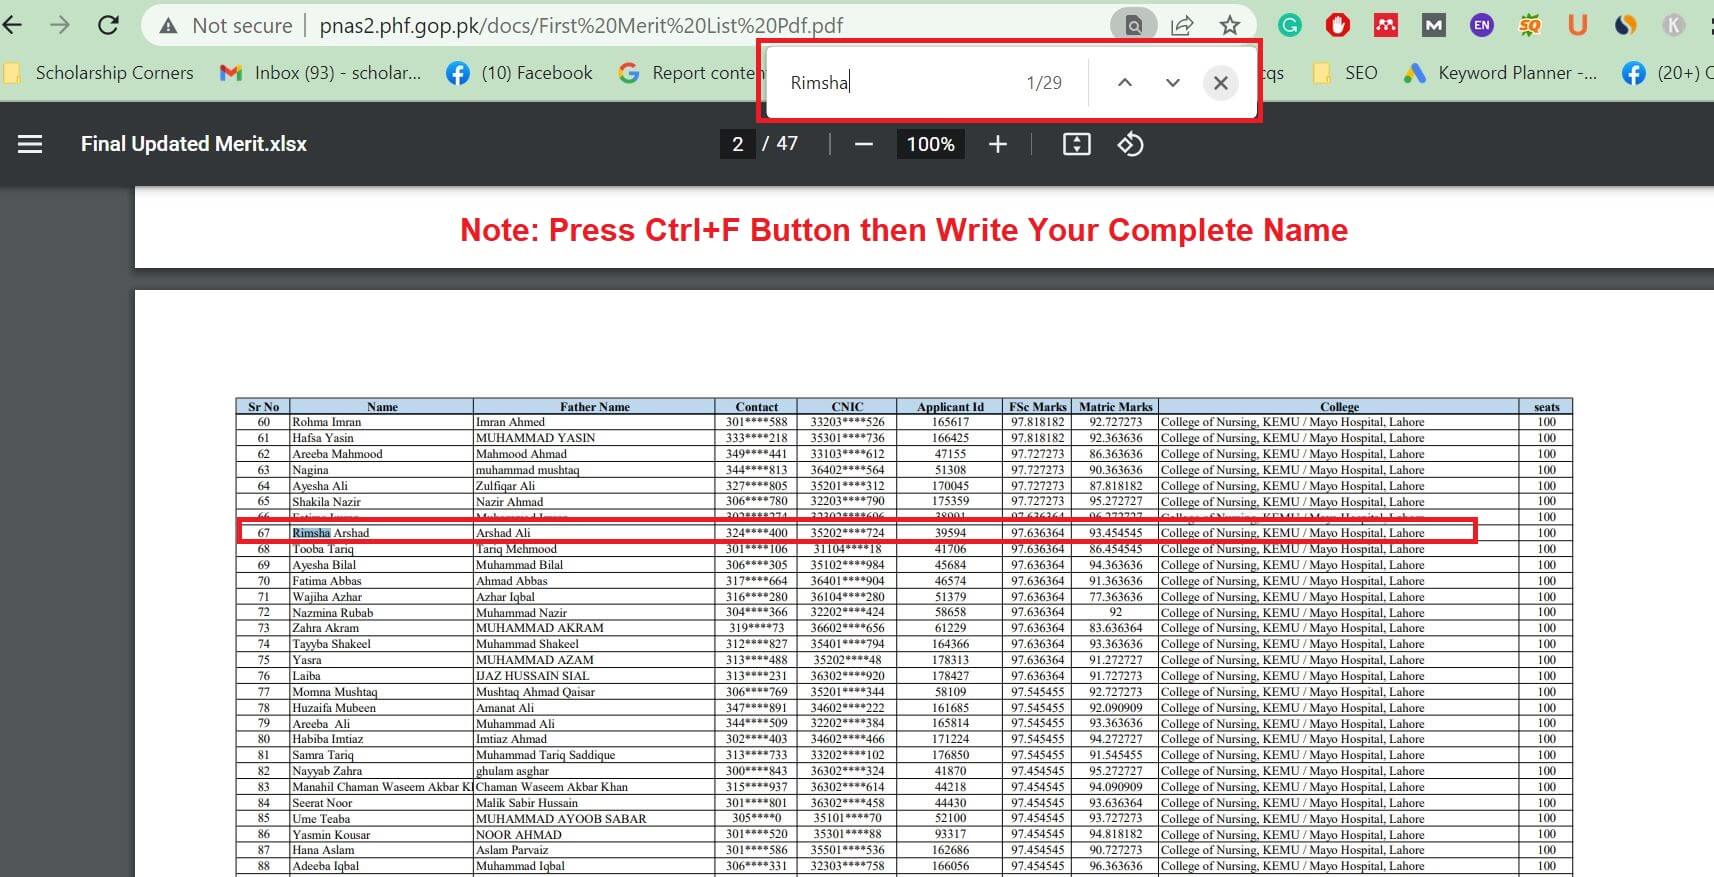Click the name Adeeba Iqbal
Viewport: 1714px width, 877px height.
(326, 866)
